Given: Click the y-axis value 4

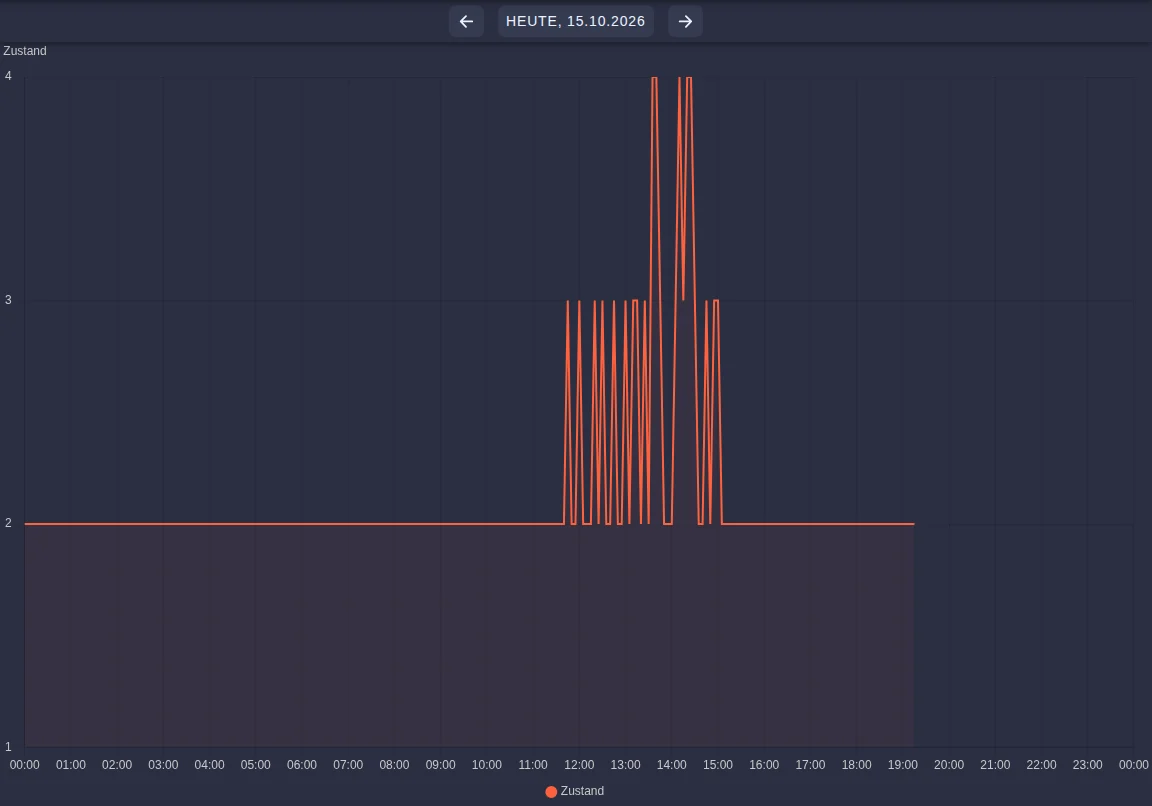Looking at the screenshot, I should 8,76.
